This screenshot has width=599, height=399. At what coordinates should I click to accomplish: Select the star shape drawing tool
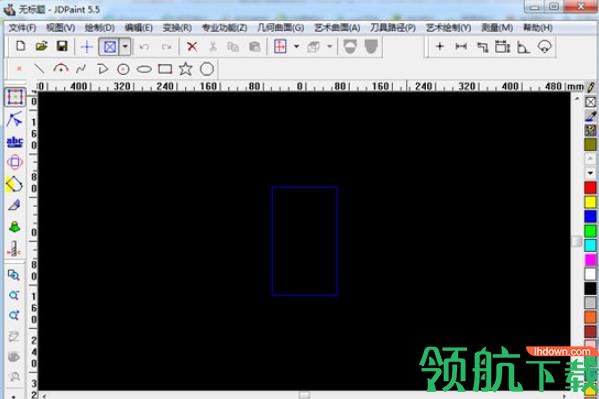(x=186, y=69)
